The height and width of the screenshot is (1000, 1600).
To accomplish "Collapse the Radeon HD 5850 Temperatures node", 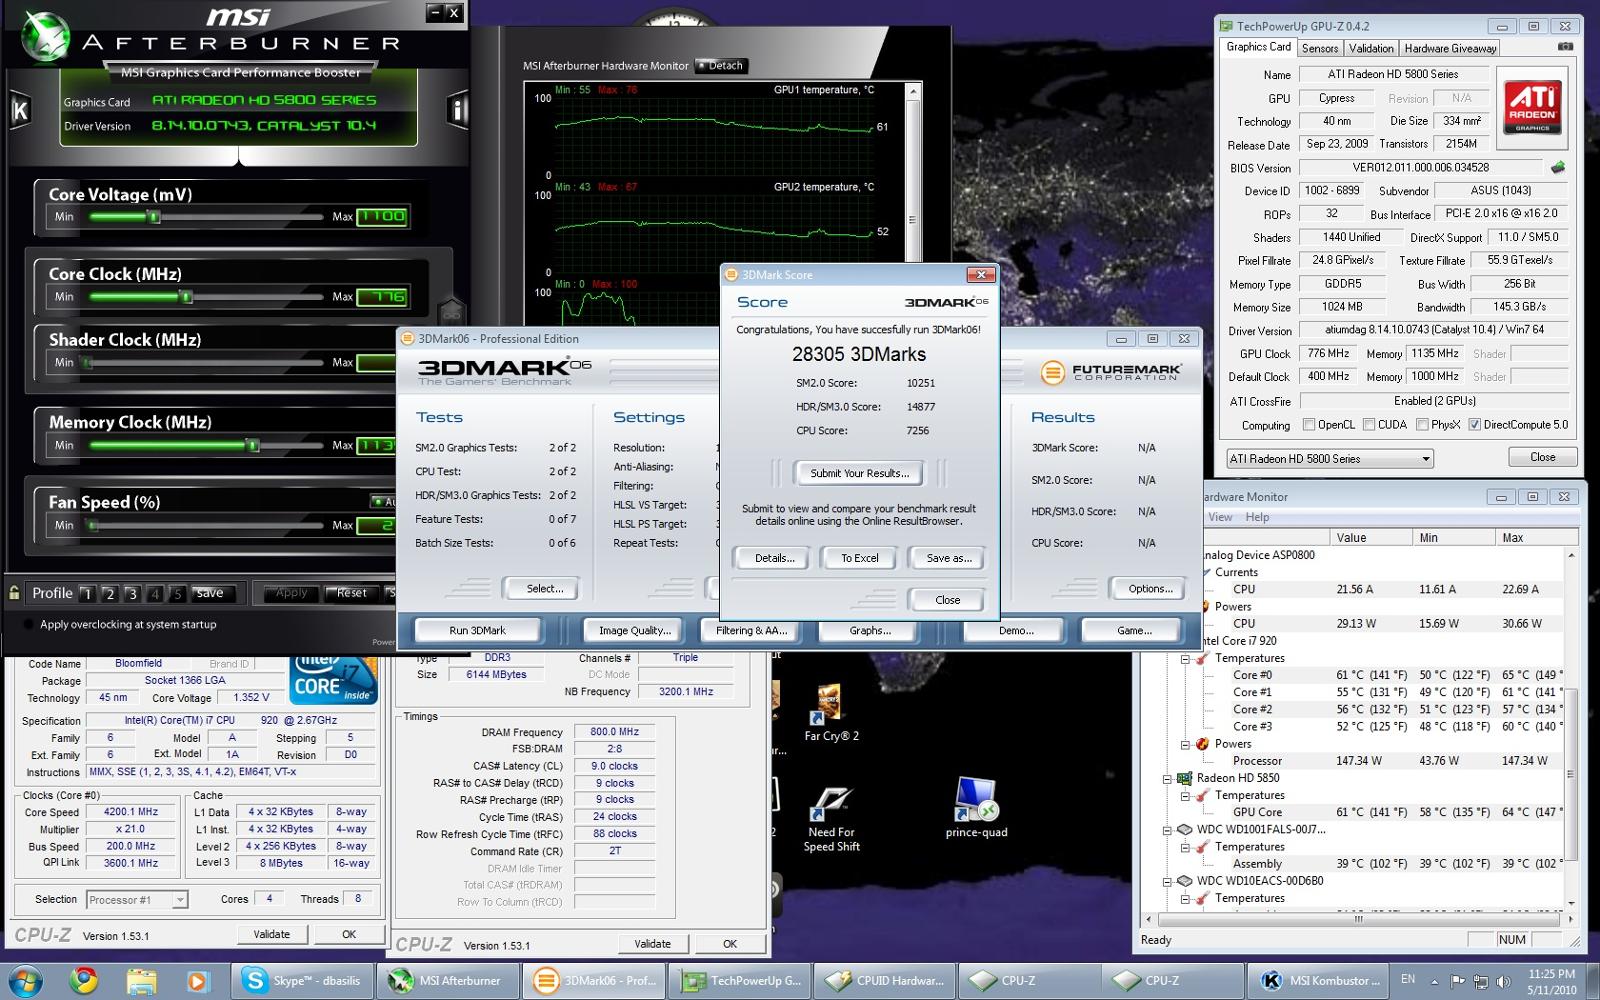I will [1186, 796].
